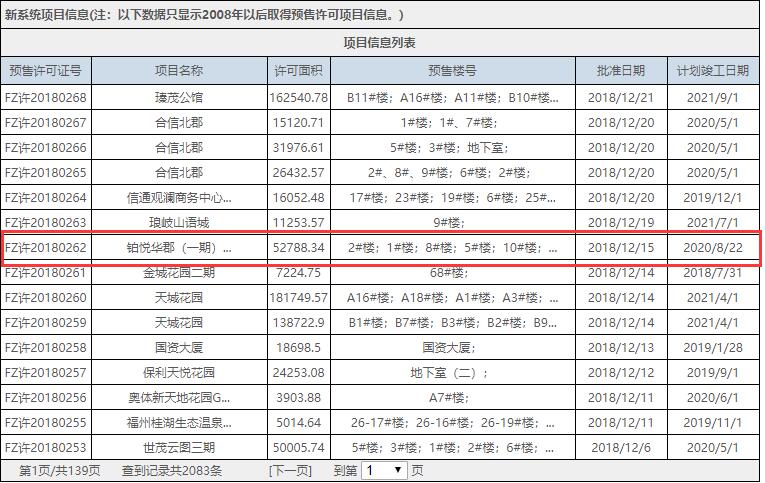Click area value 52788.34

299,247
